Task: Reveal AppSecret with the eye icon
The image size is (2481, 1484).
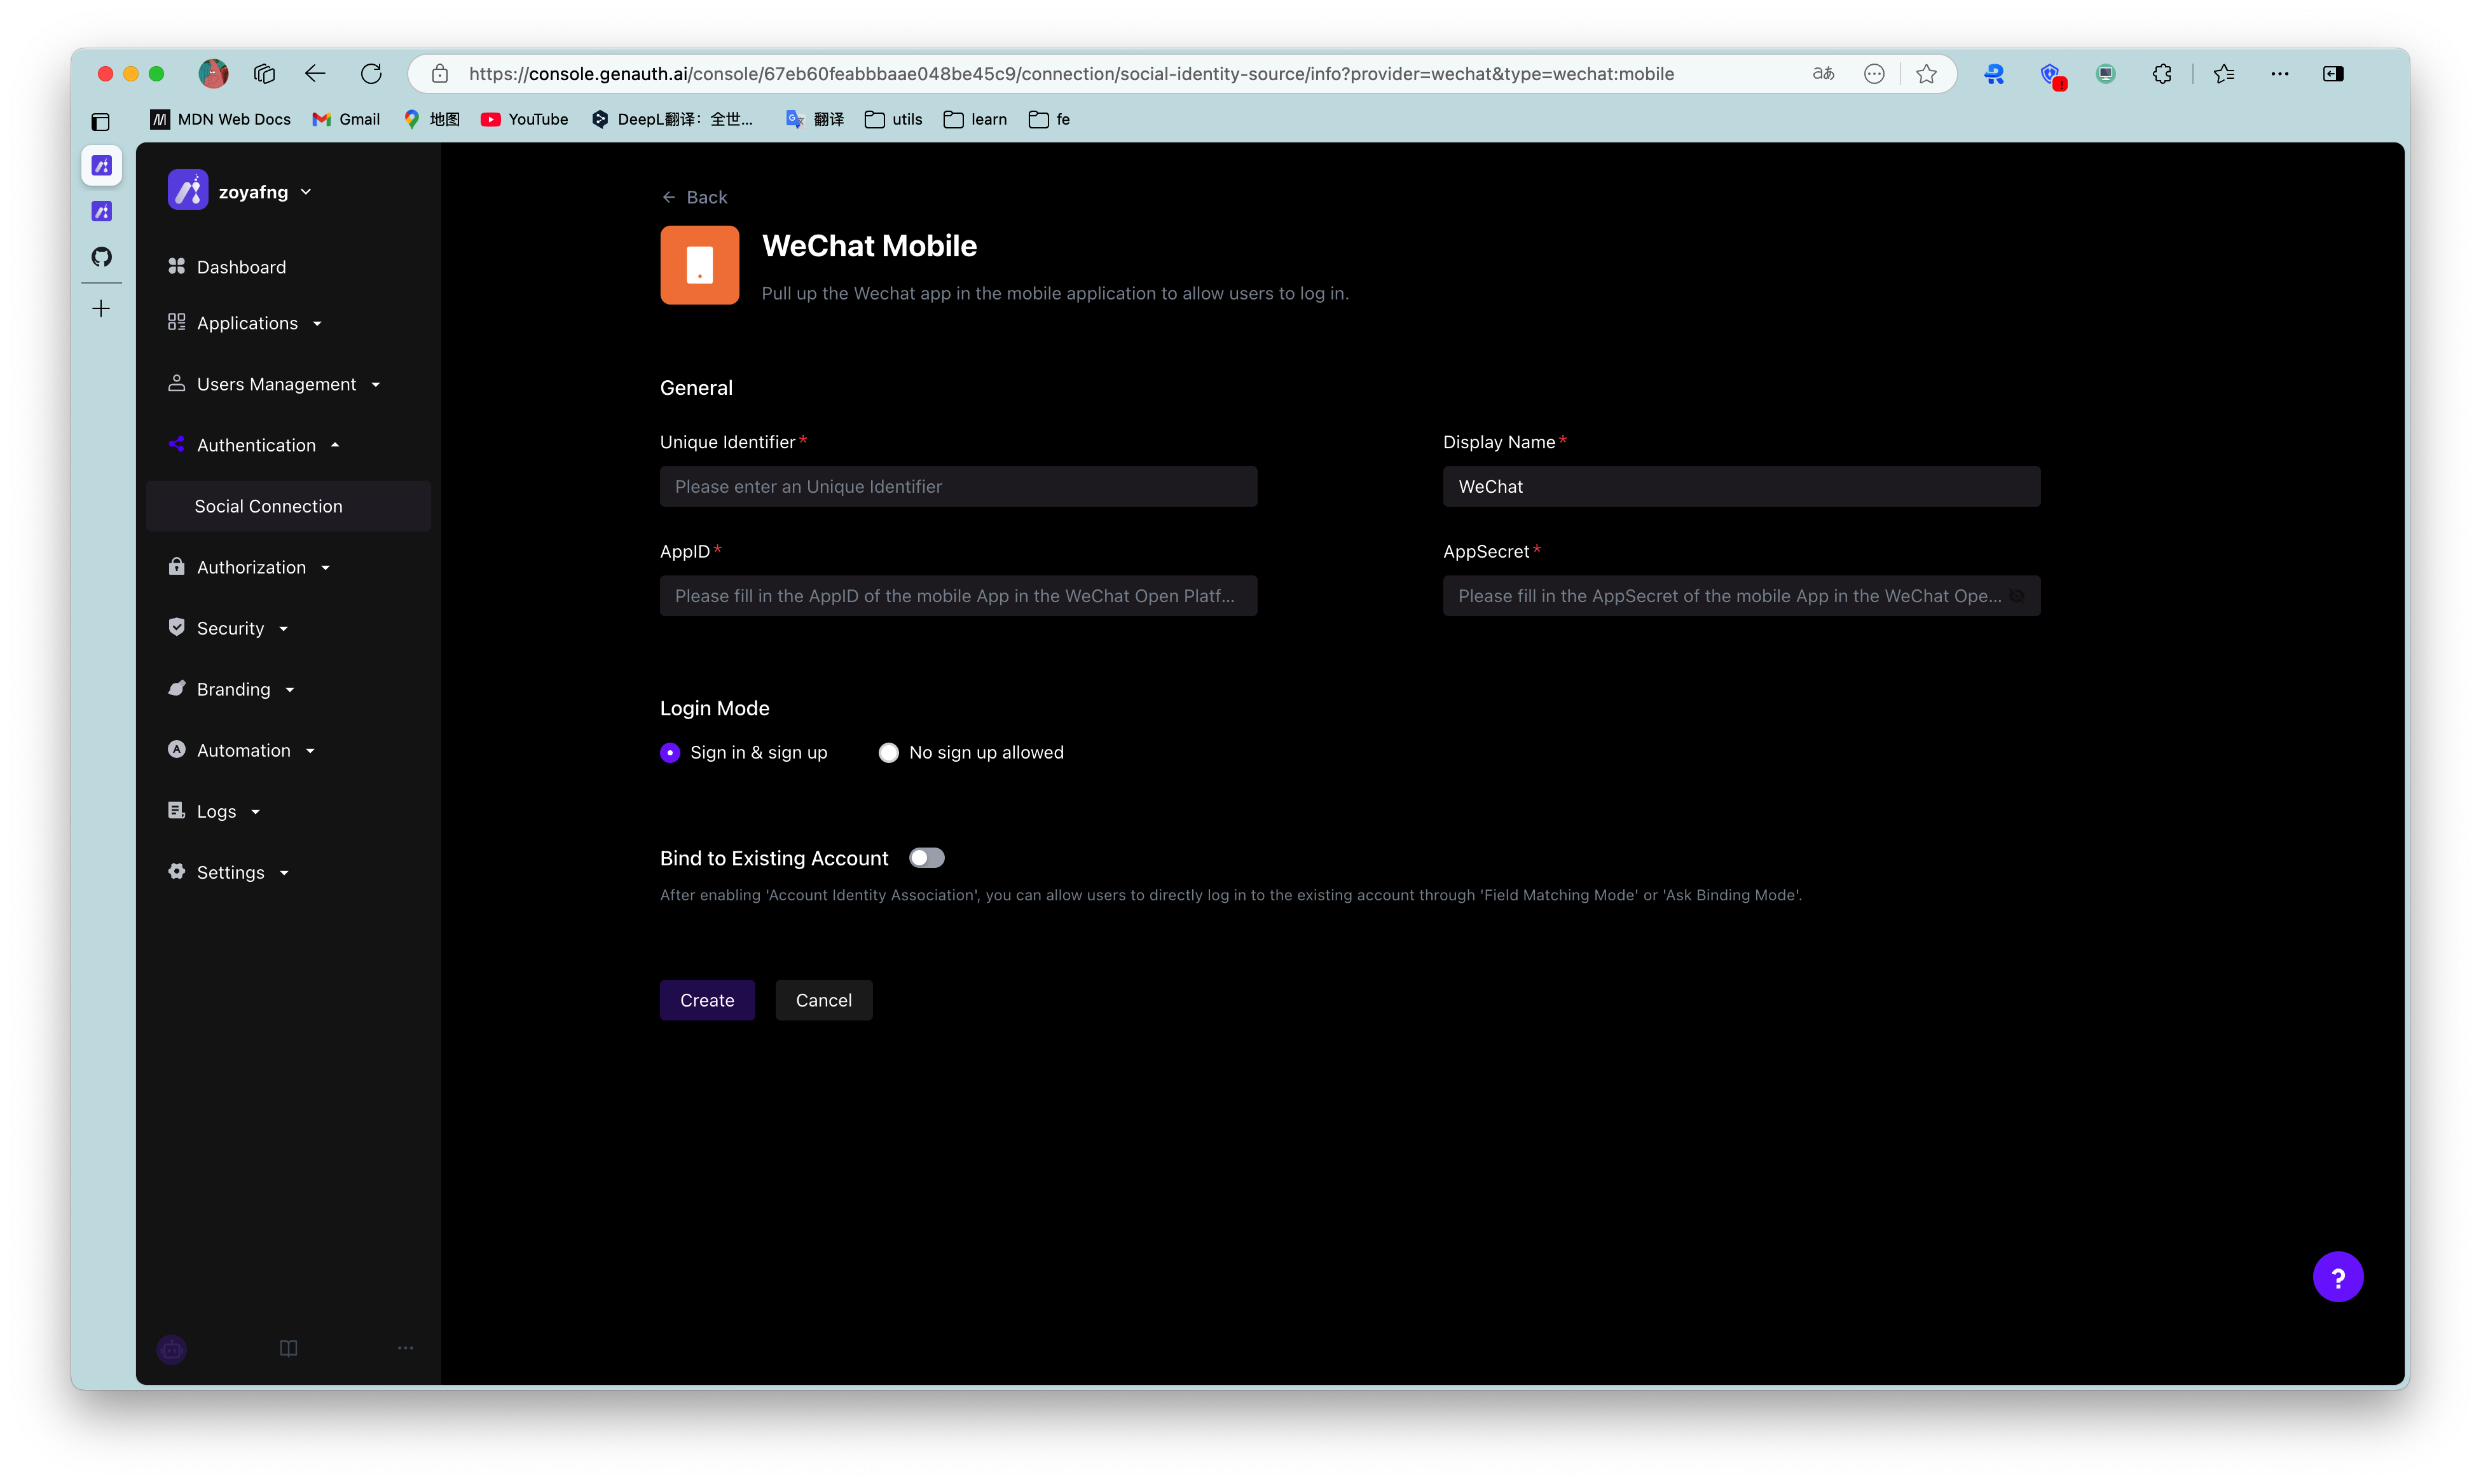Action: (x=2017, y=596)
